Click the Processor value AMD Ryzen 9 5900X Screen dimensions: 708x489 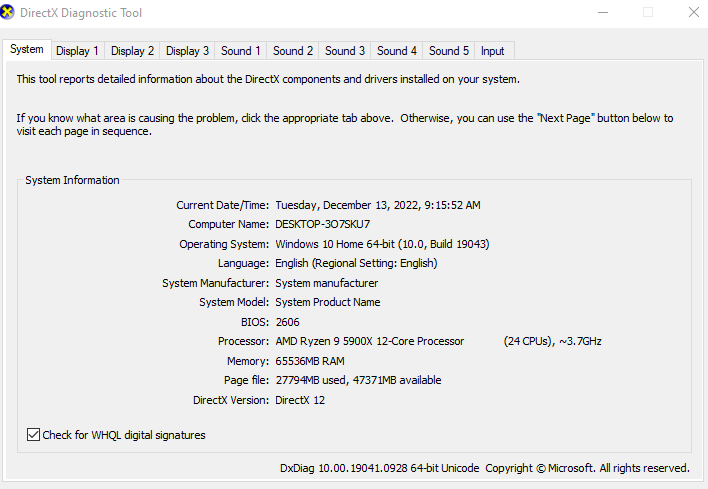coord(369,341)
